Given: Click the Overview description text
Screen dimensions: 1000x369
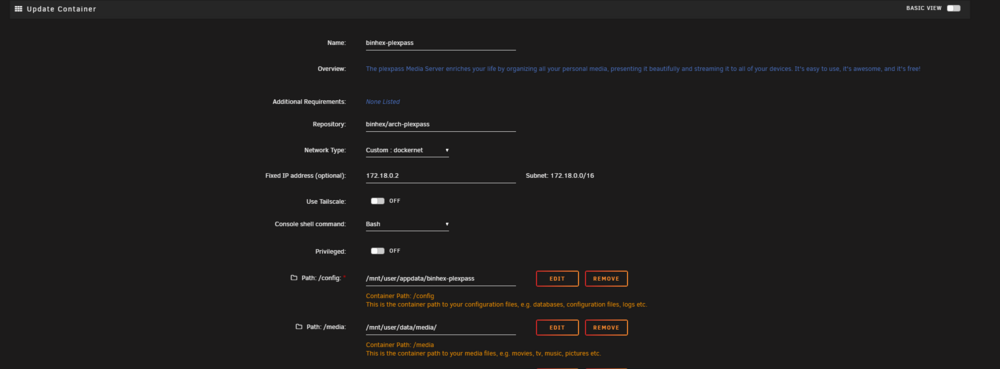Looking at the screenshot, I should click(643, 68).
